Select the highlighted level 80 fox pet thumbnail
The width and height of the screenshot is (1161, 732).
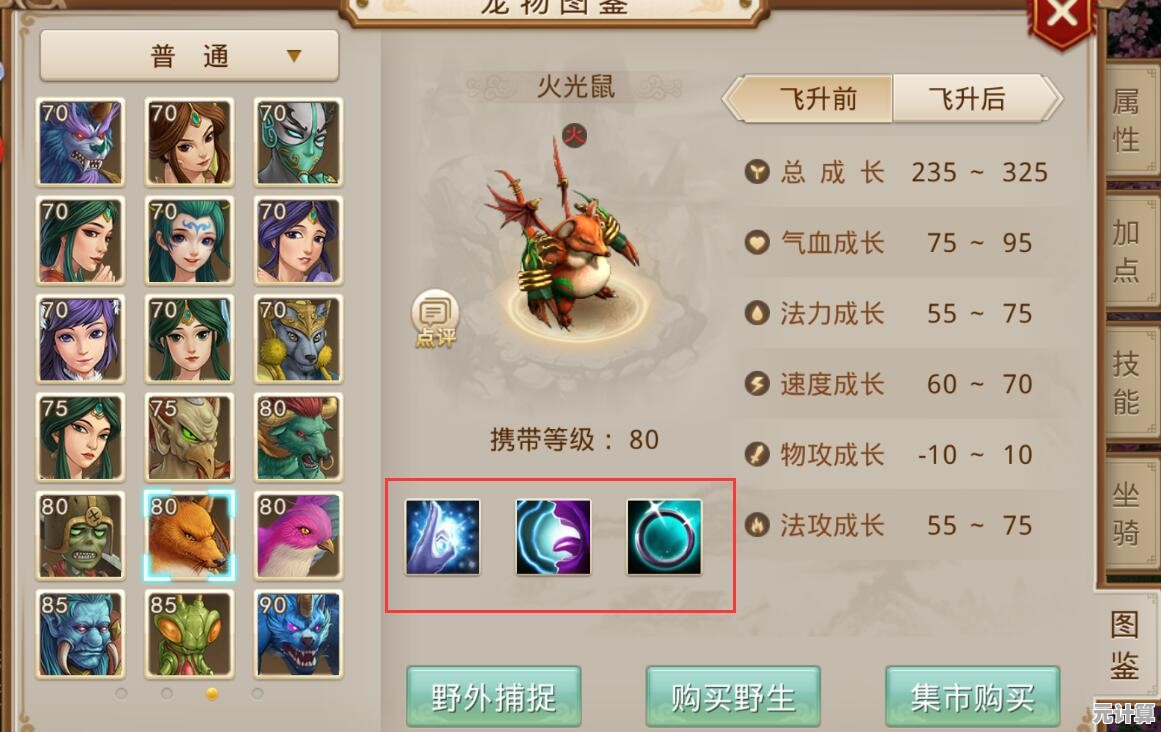tap(190, 535)
